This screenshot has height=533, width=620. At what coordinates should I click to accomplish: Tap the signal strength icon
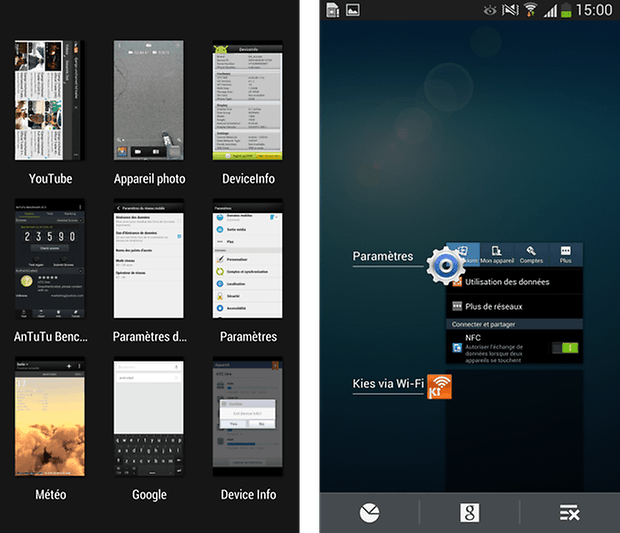tap(550, 10)
